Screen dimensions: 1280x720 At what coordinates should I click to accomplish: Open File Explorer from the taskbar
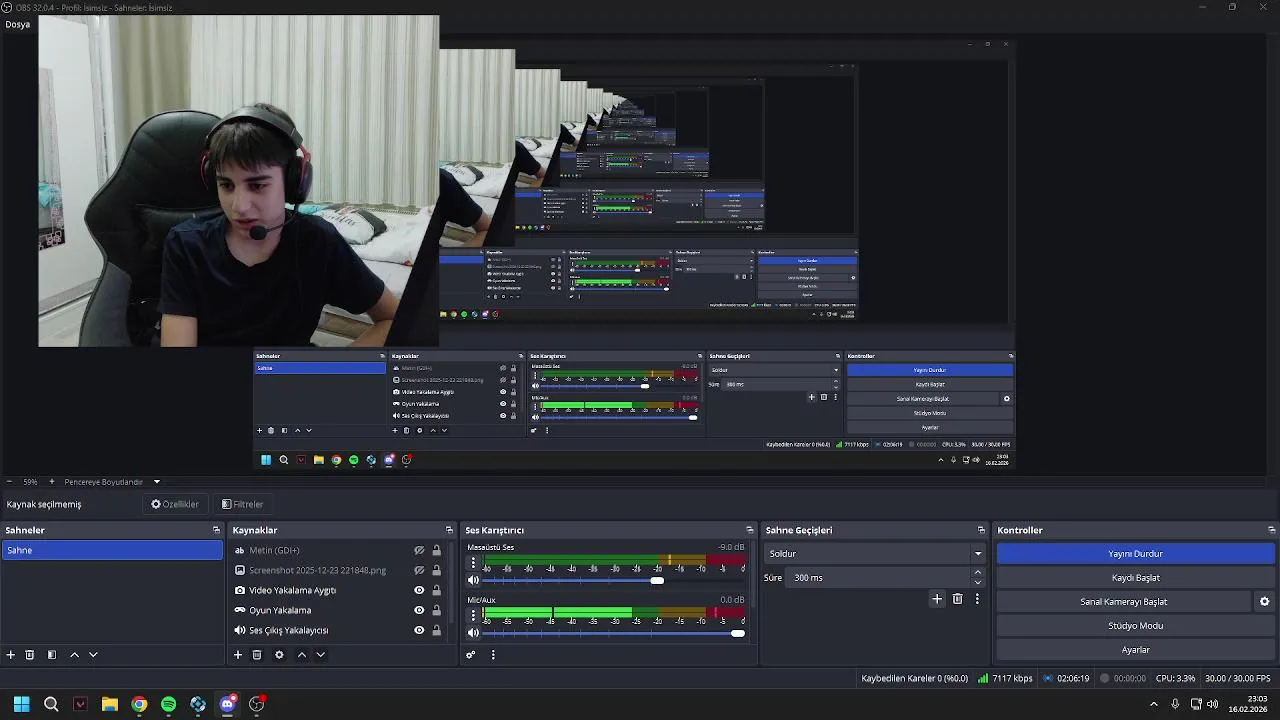(110, 704)
